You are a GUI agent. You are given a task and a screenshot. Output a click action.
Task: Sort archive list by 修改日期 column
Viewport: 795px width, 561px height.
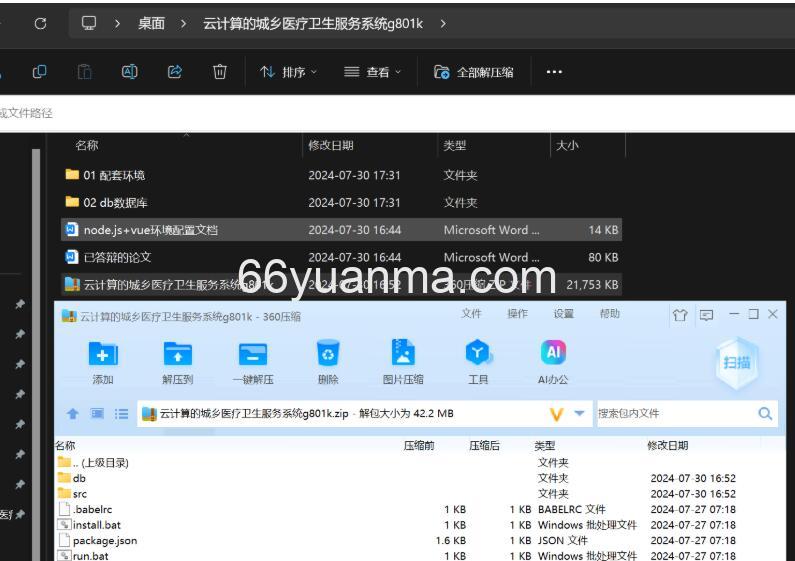tap(668, 446)
